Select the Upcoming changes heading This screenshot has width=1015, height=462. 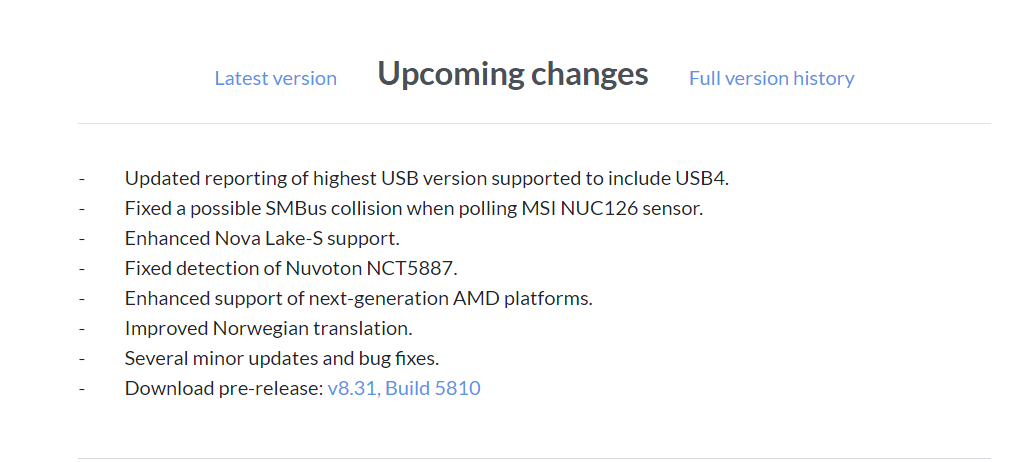(513, 74)
